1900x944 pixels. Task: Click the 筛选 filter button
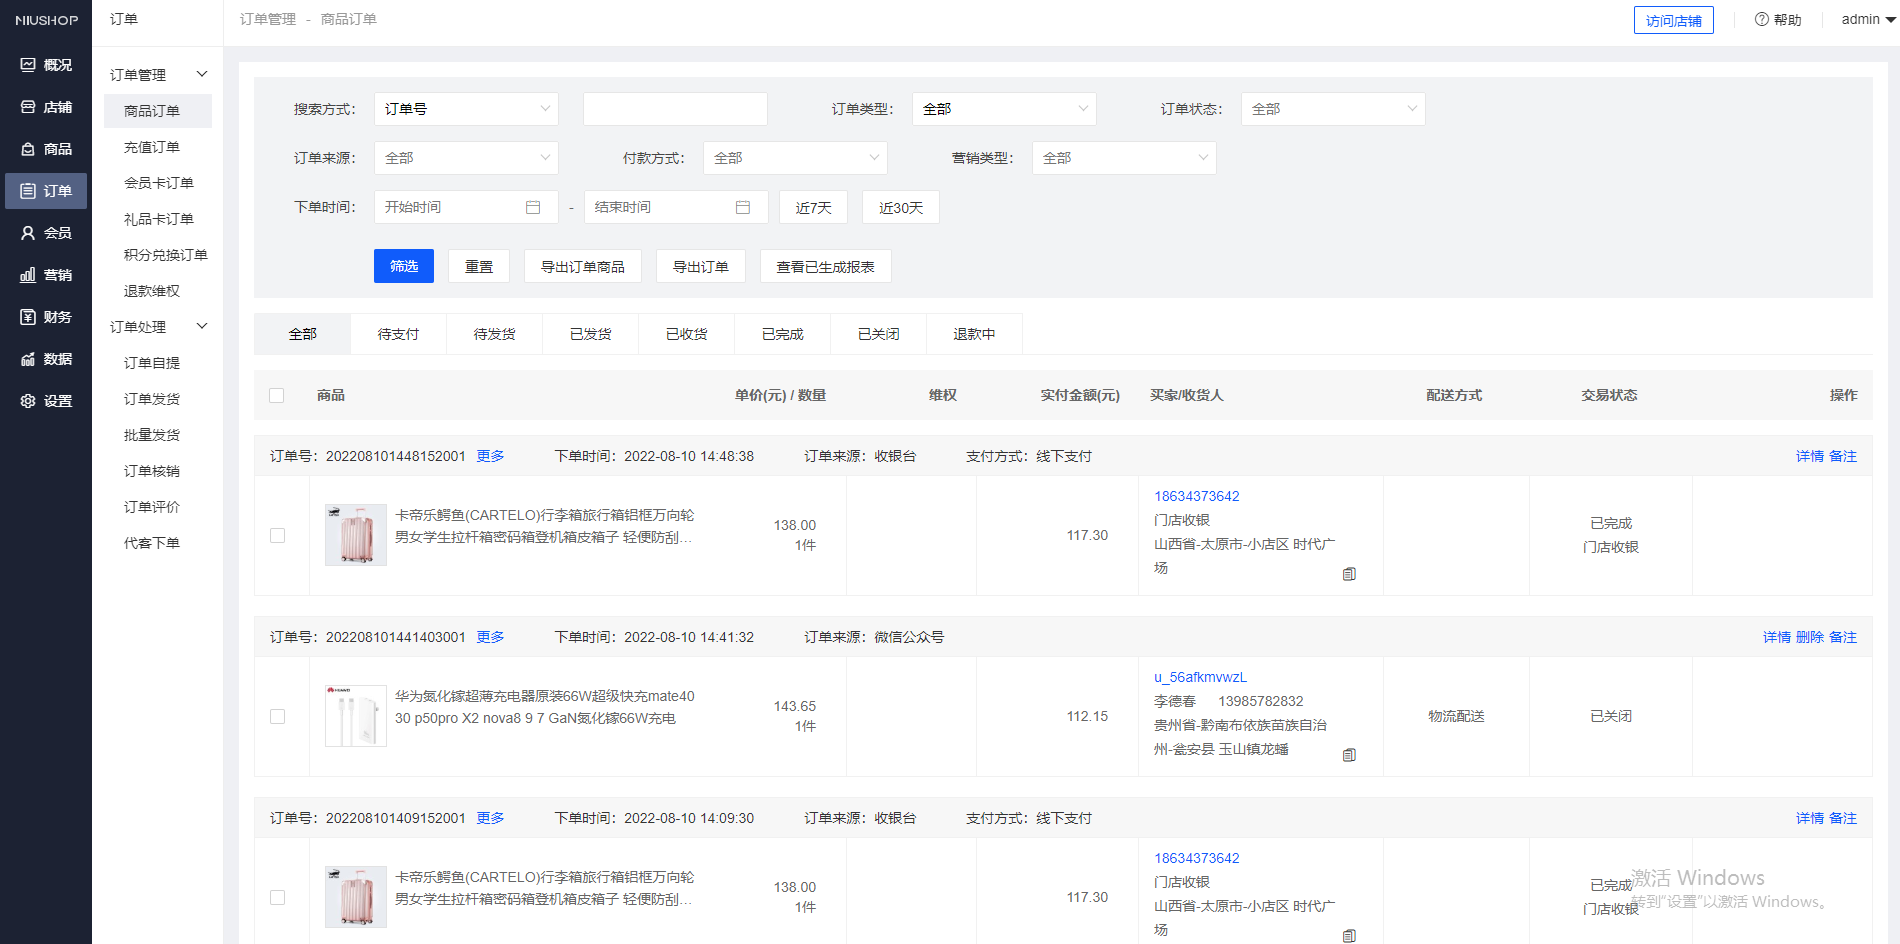pyautogui.click(x=403, y=265)
